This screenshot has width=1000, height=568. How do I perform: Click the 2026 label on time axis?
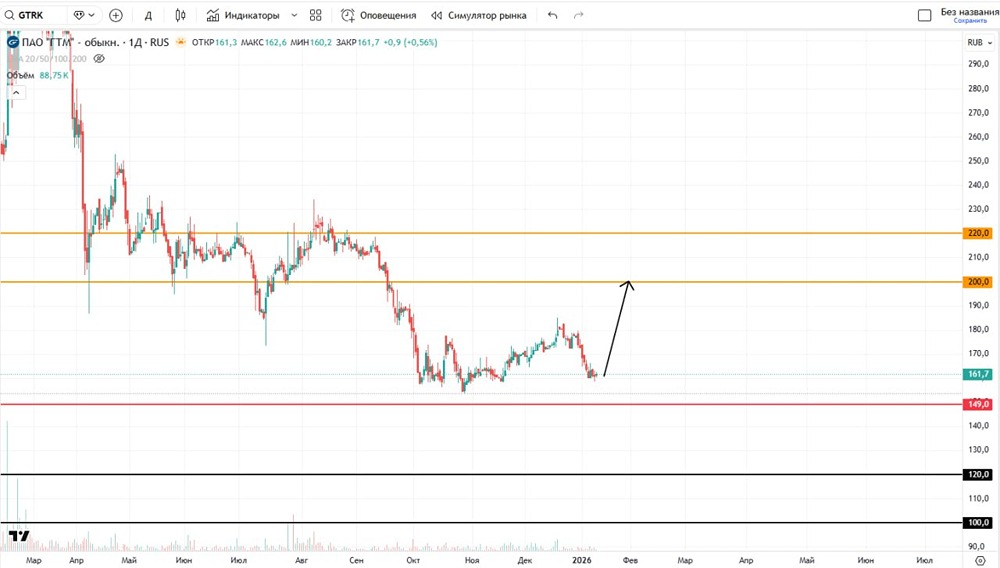[582, 560]
